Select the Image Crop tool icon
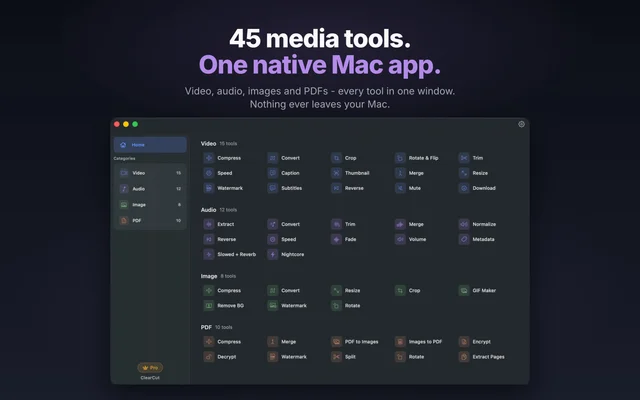 coord(400,291)
